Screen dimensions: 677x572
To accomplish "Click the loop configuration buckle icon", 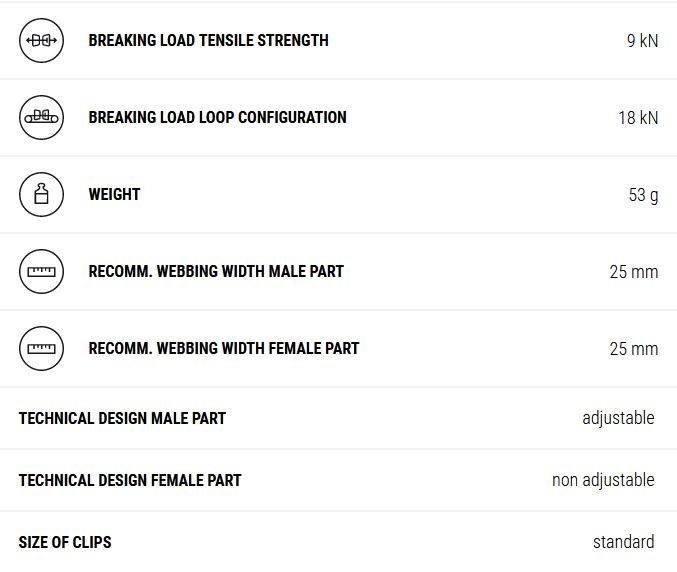I will [x=41, y=118].
